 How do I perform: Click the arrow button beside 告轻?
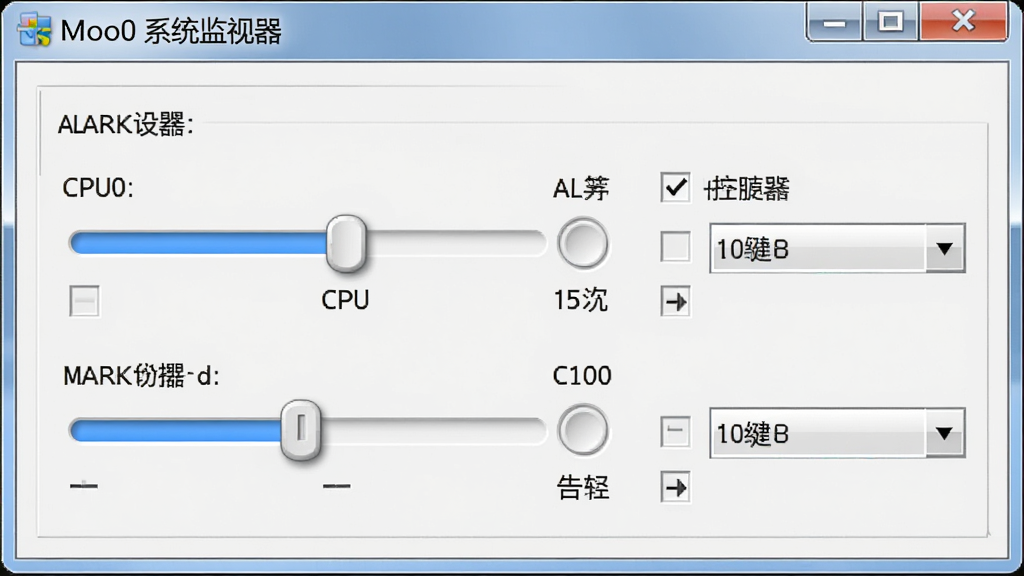coord(675,487)
